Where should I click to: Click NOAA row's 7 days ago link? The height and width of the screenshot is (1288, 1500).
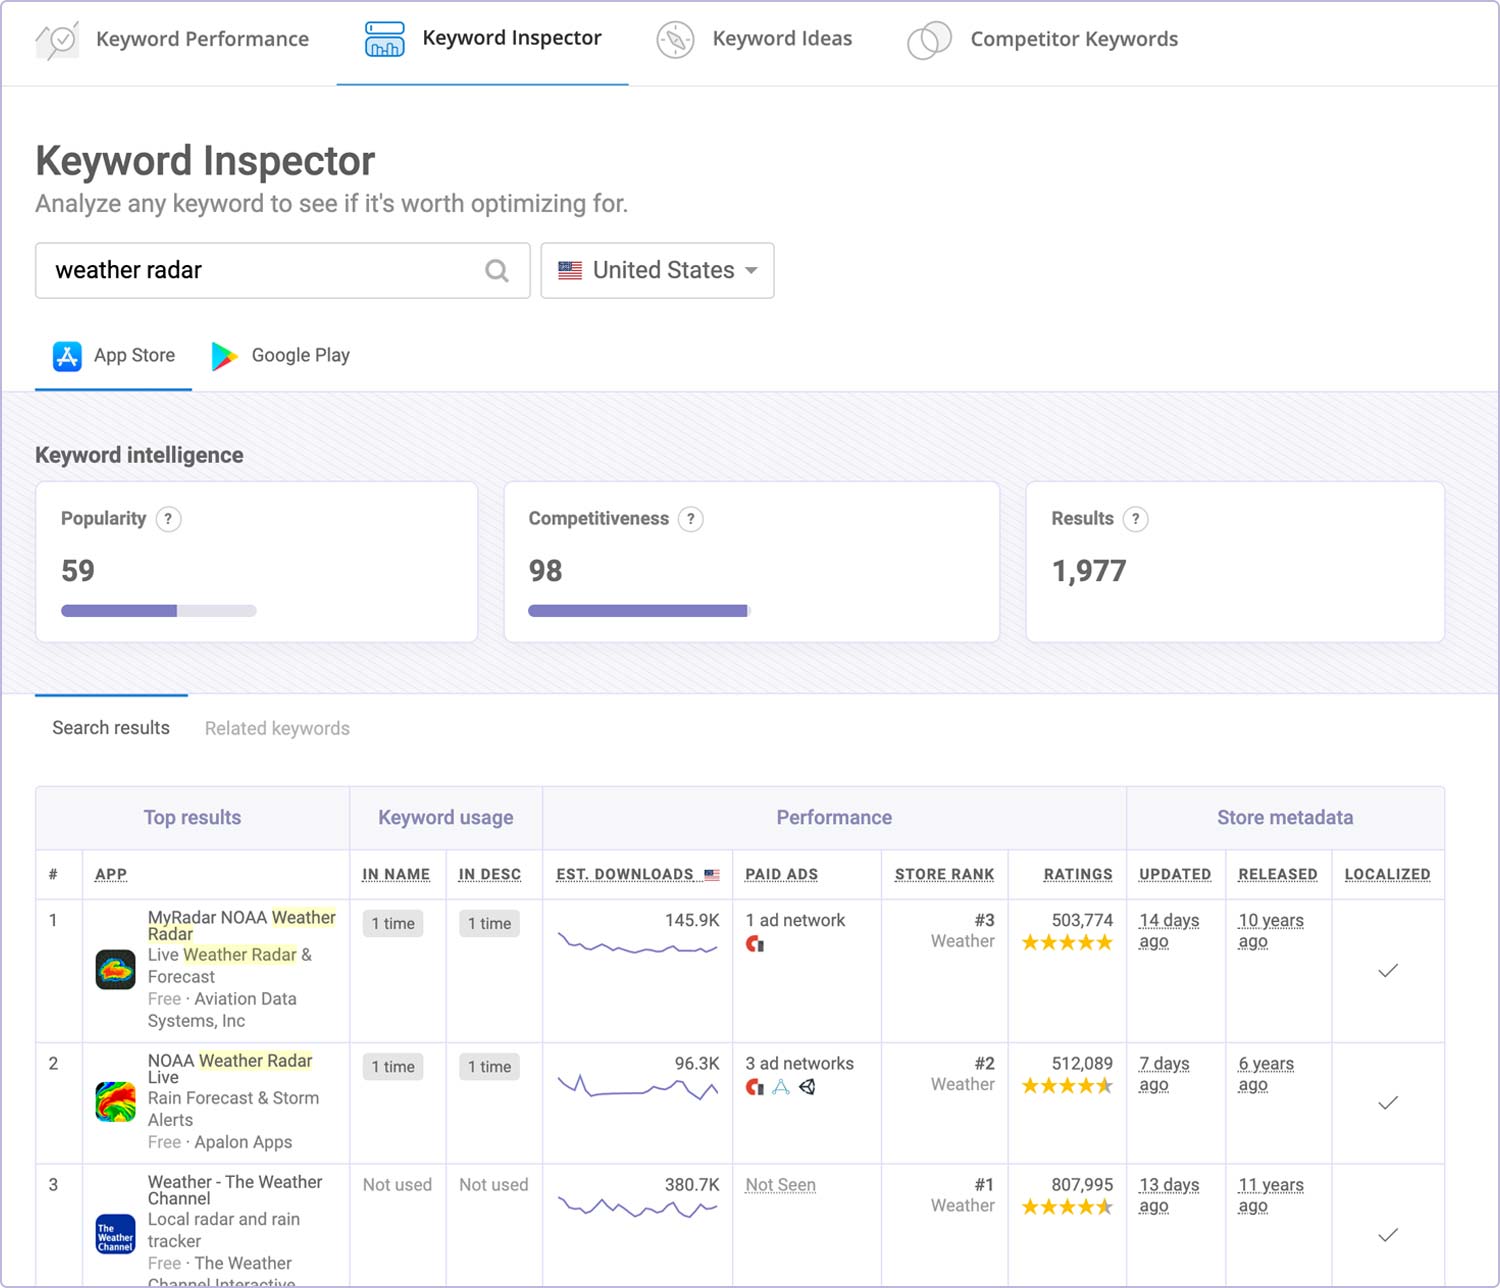[x=1164, y=1074]
